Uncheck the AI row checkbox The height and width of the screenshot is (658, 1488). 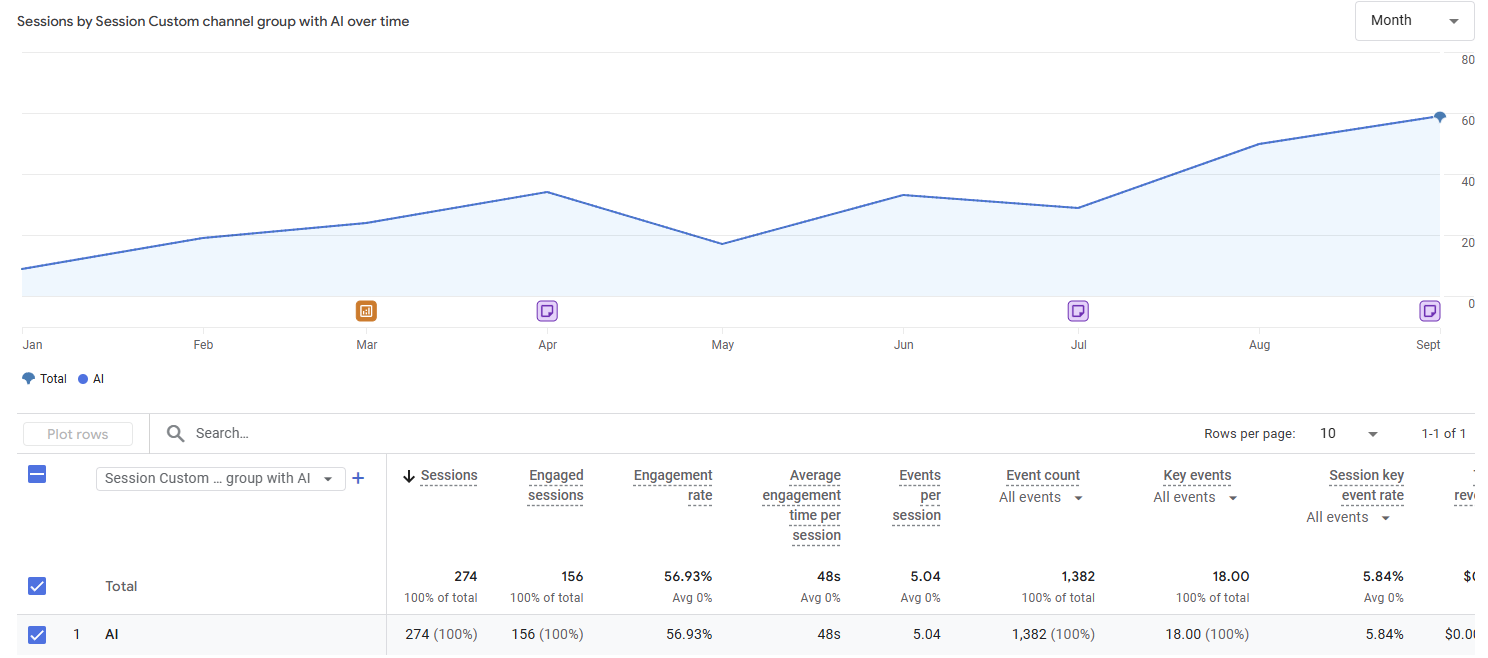click(x=37, y=634)
